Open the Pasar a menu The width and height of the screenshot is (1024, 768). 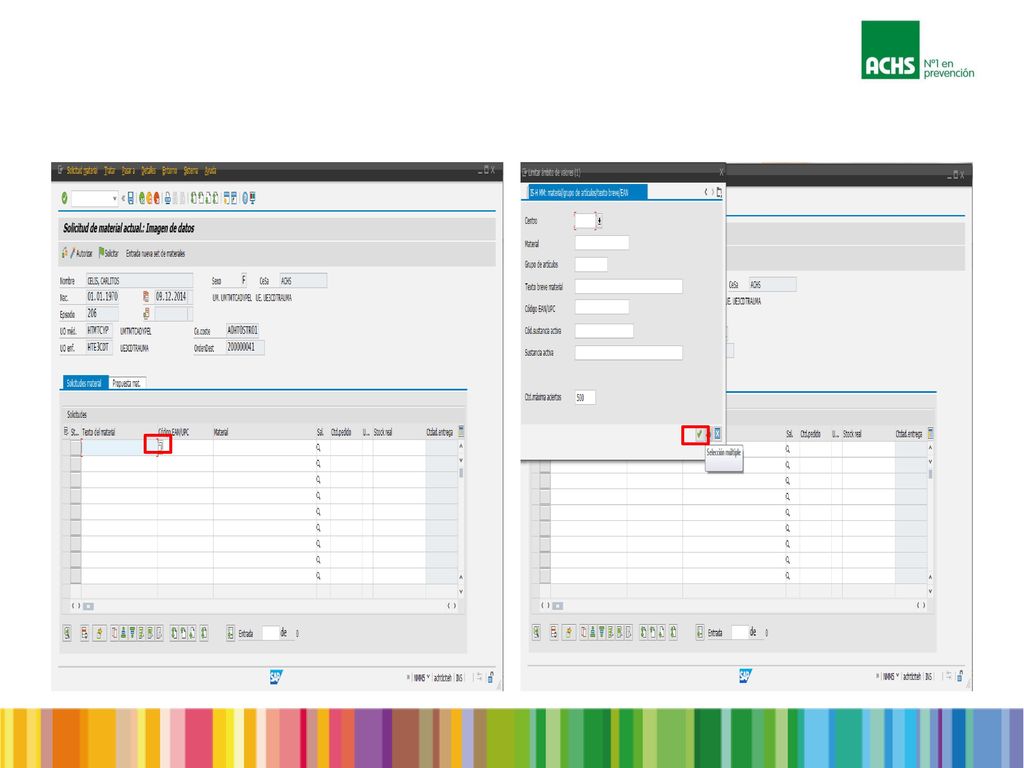coord(128,170)
